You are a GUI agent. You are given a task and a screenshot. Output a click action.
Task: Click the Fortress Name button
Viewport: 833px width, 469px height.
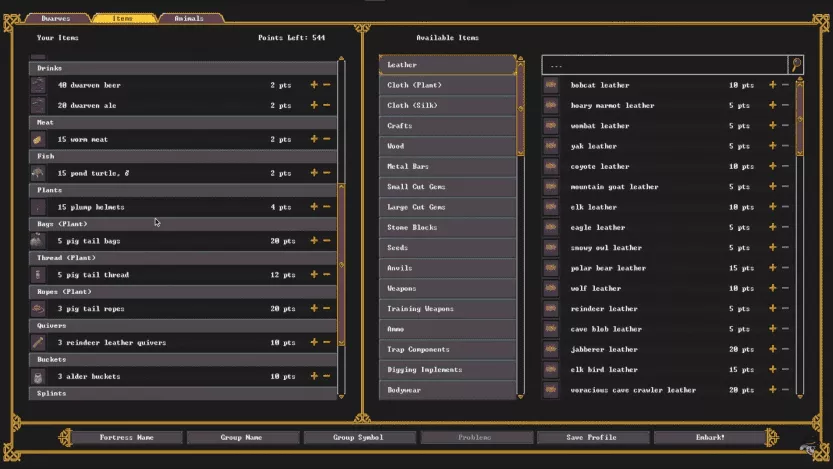point(126,437)
